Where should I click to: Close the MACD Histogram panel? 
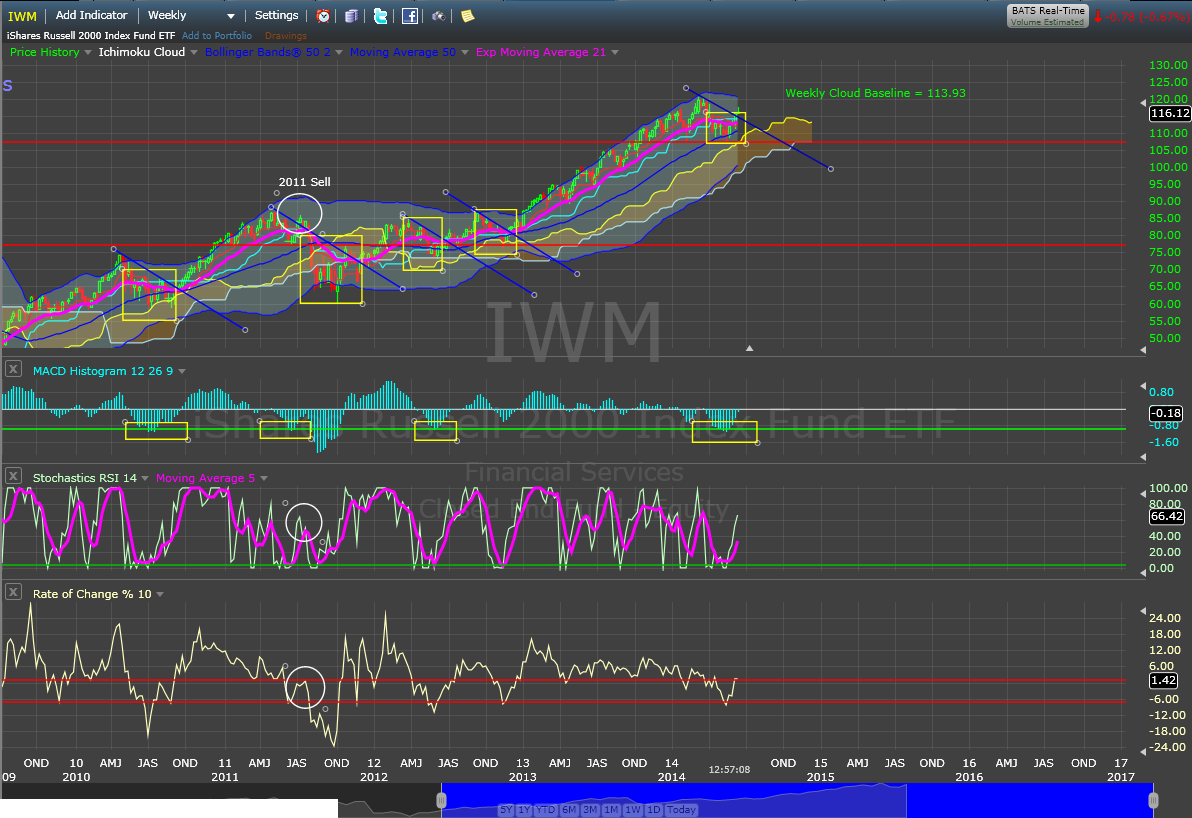(13, 369)
